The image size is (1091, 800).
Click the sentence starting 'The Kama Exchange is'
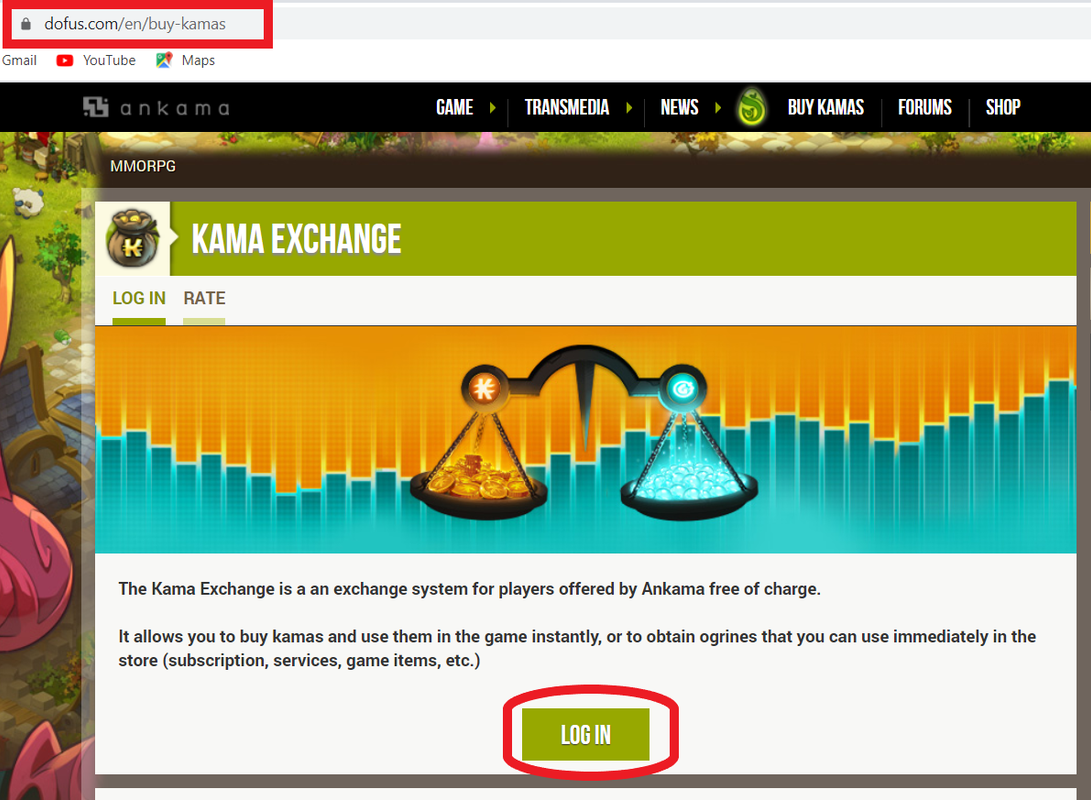coord(470,589)
